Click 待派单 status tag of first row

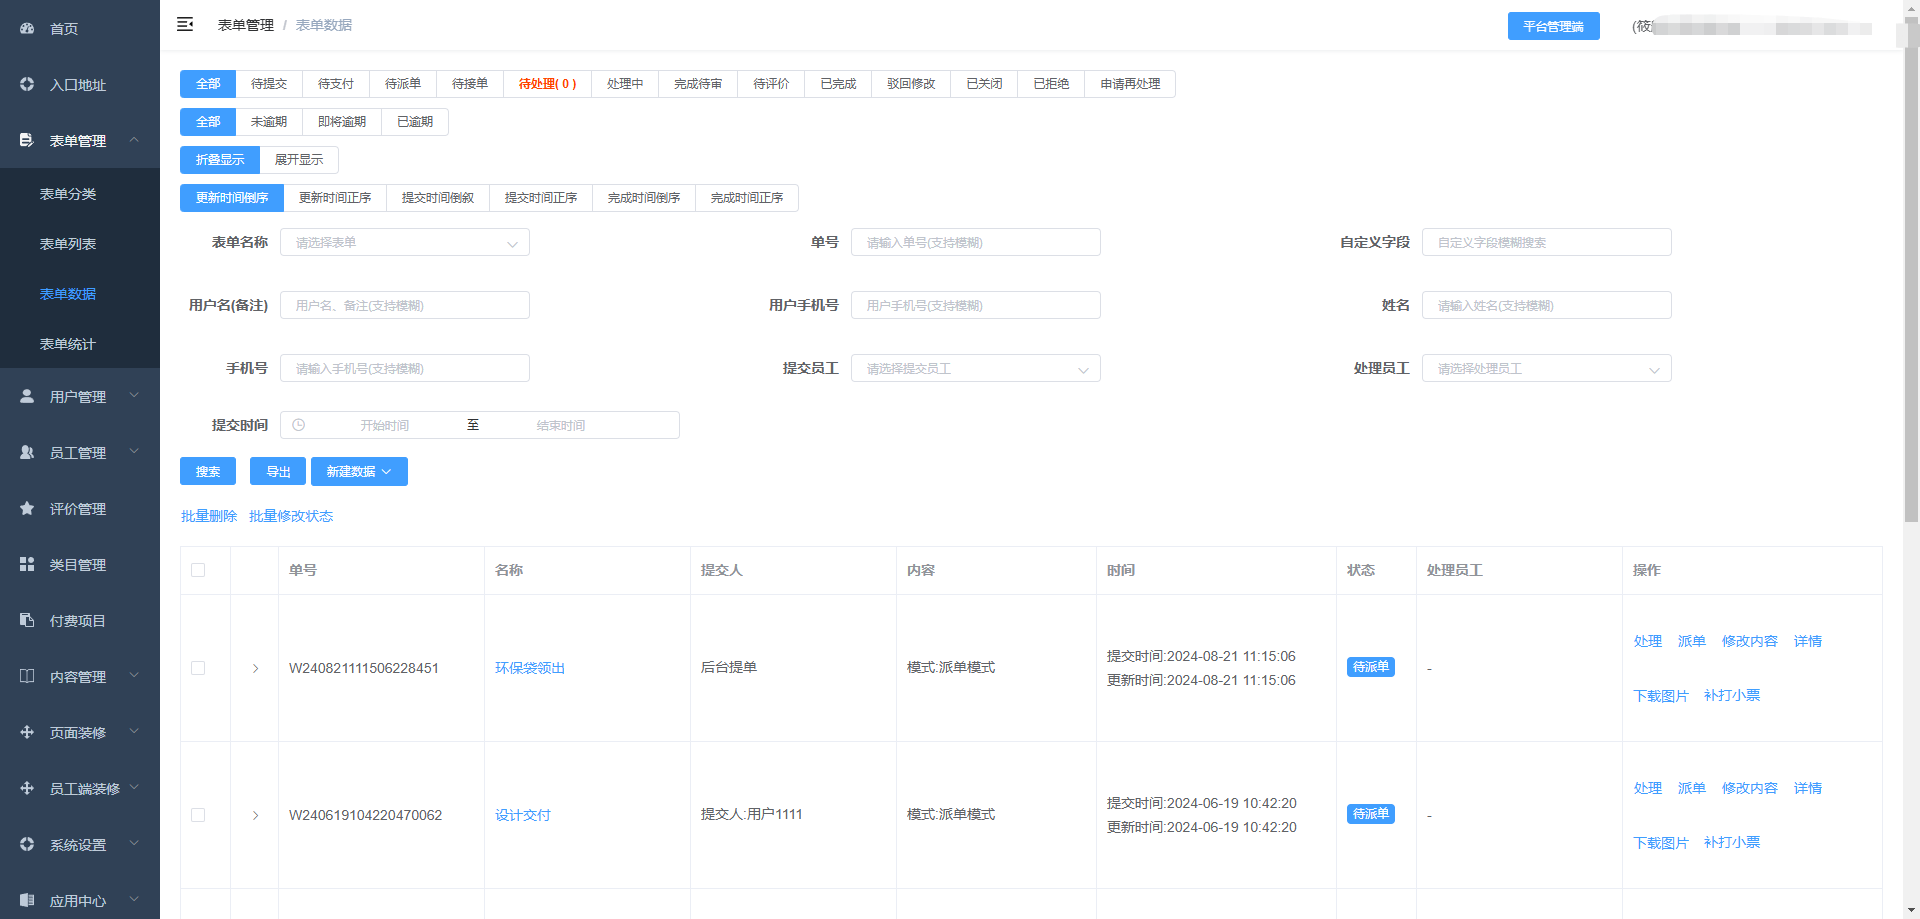click(1371, 667)
